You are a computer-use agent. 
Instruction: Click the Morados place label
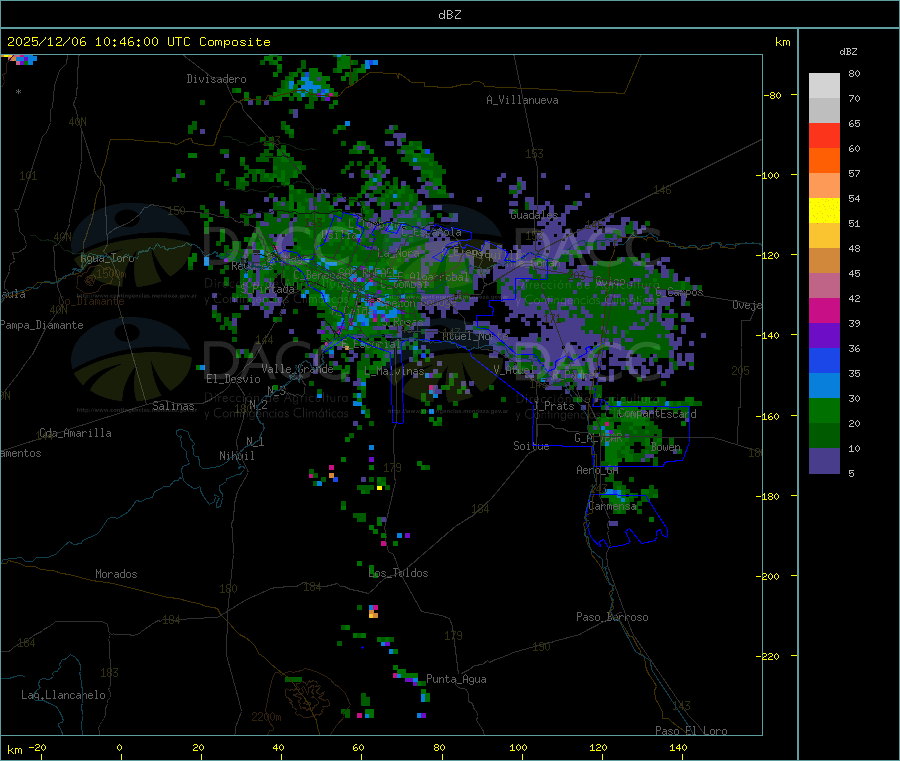pos(116,574)
